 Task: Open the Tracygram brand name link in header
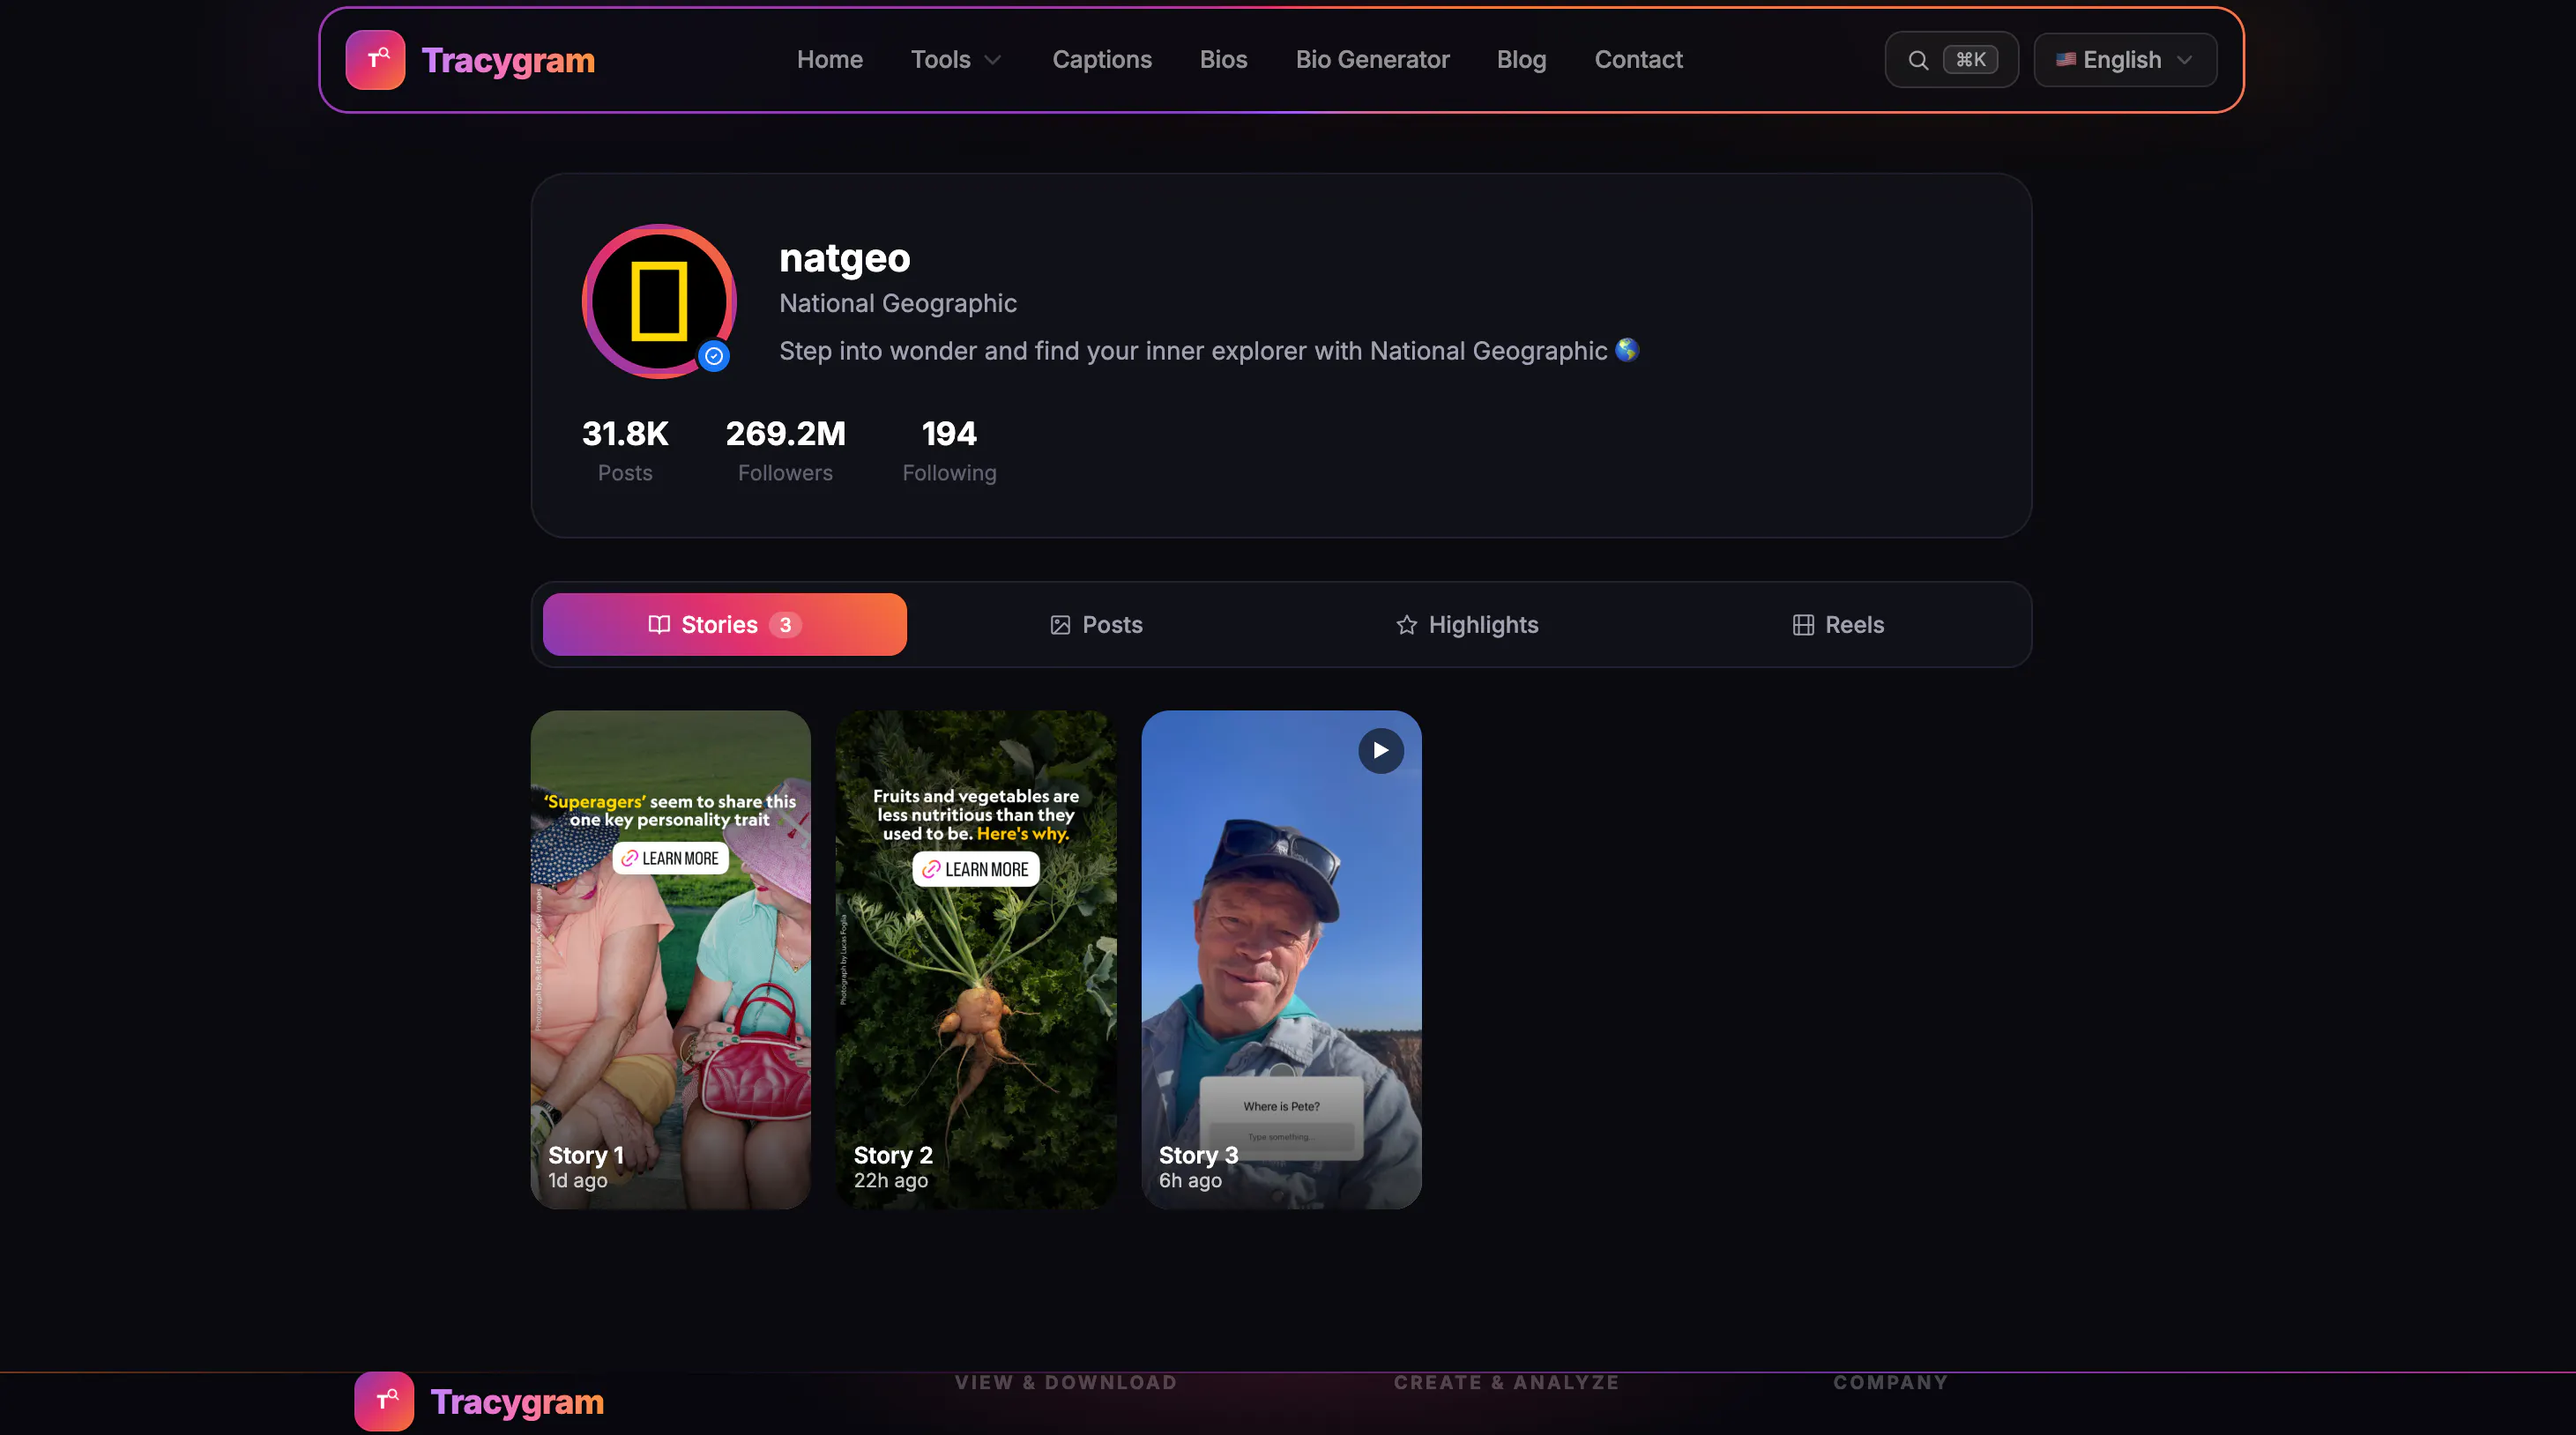point(508,60)
